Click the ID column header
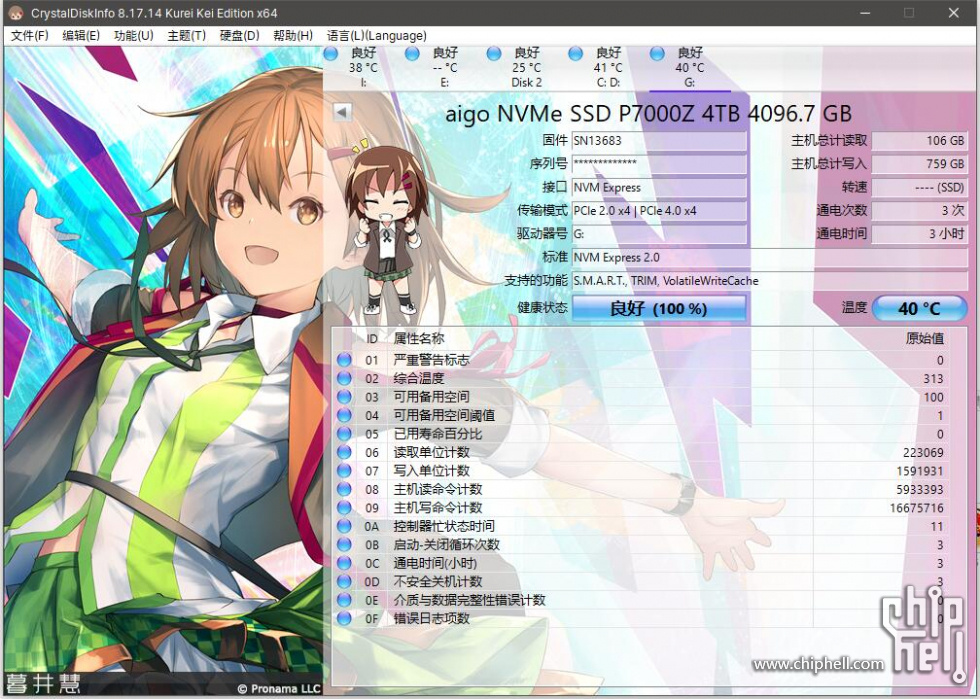The width and height of the screenshot is (980, 699). [372, 339]
